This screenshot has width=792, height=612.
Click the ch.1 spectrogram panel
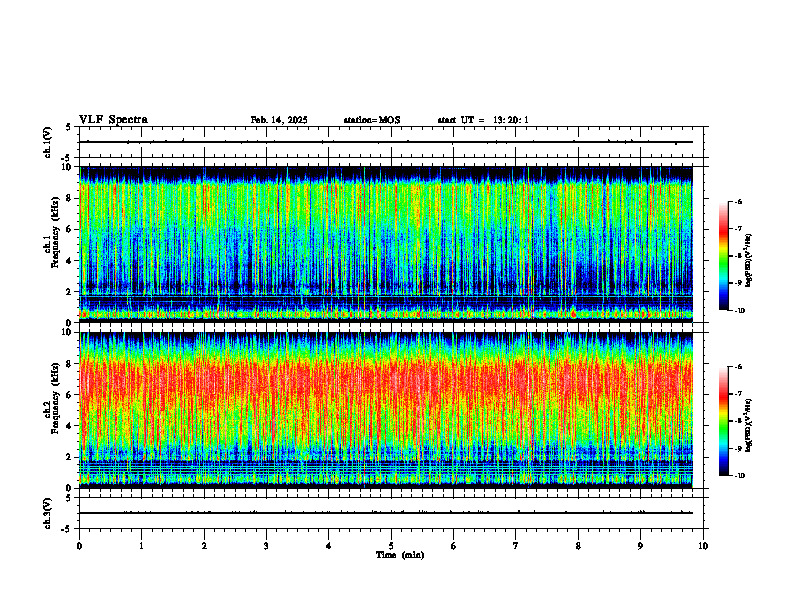(x=386, y=244)
